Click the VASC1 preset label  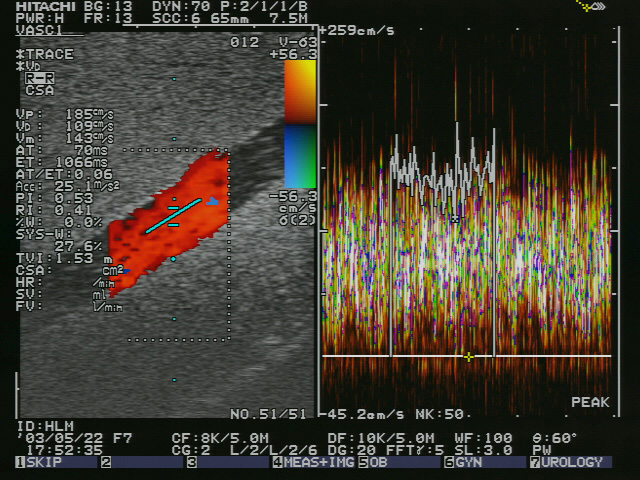pyautogui.click(x=35, y=30)
